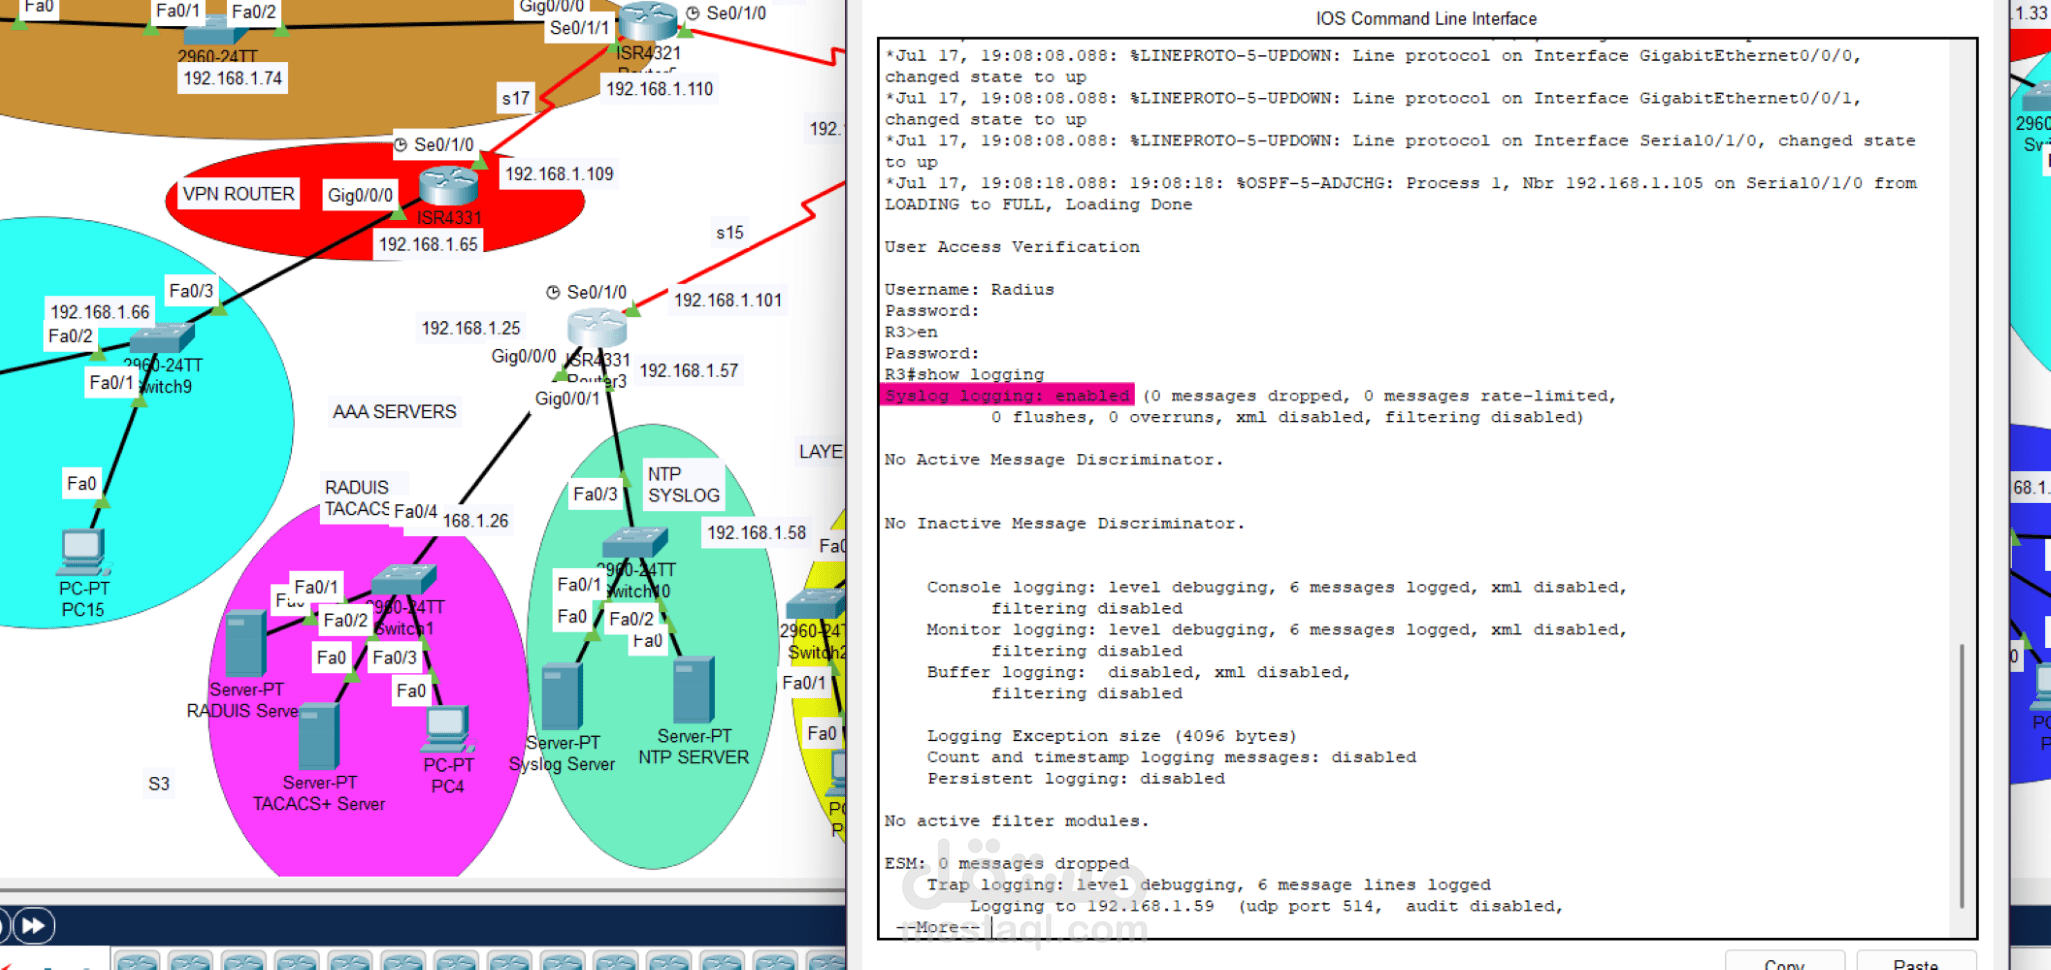Click the highlighted Syslog logging enabled text
Image resolution: width=2051 pixels, height=970 pixels.
(x=1007, y=396)
